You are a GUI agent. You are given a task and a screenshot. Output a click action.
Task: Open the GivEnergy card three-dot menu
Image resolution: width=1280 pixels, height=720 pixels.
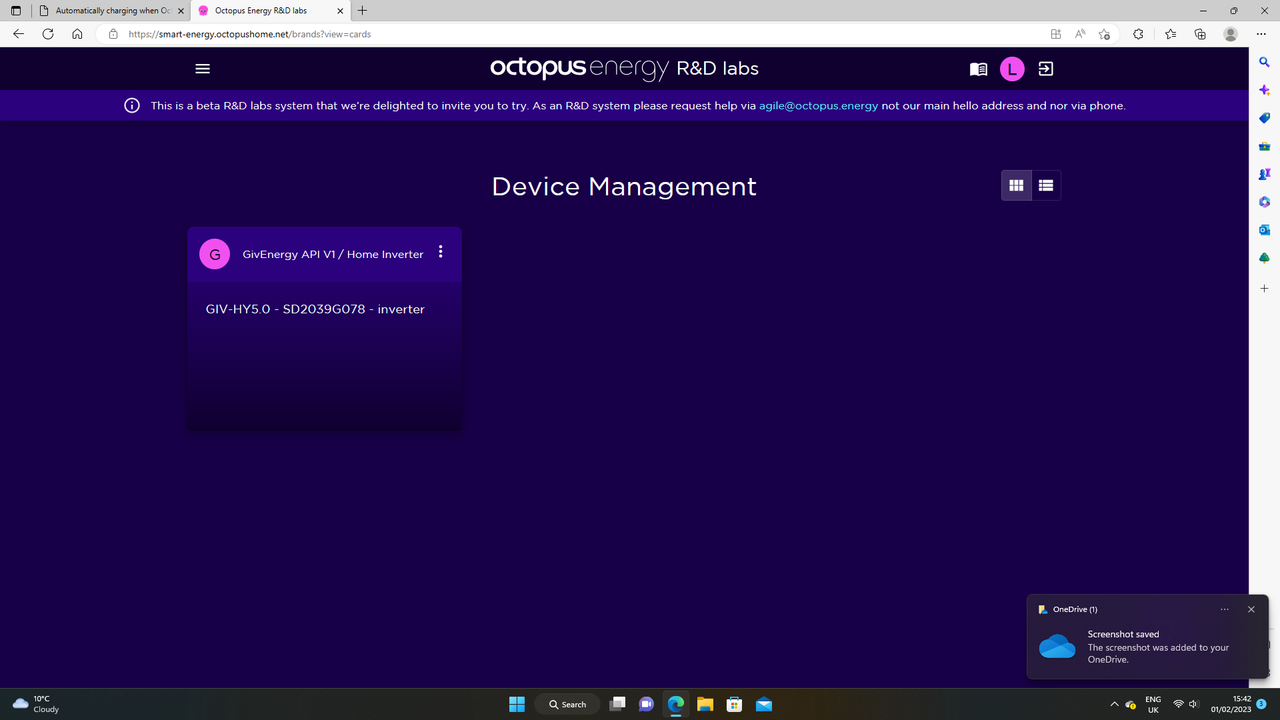click(440, 253)
